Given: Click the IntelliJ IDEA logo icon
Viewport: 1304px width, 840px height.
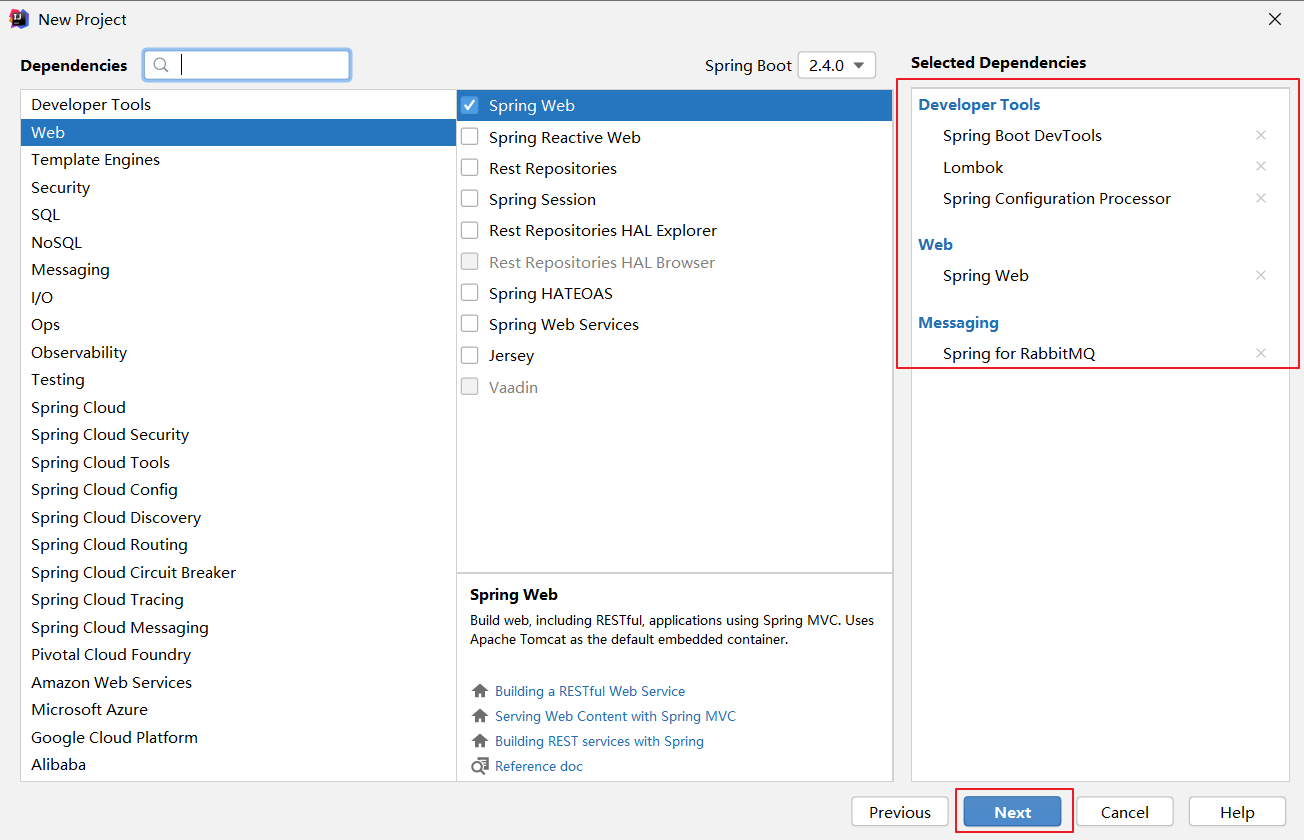Looking at the screenshot, I should coord(19,19).
